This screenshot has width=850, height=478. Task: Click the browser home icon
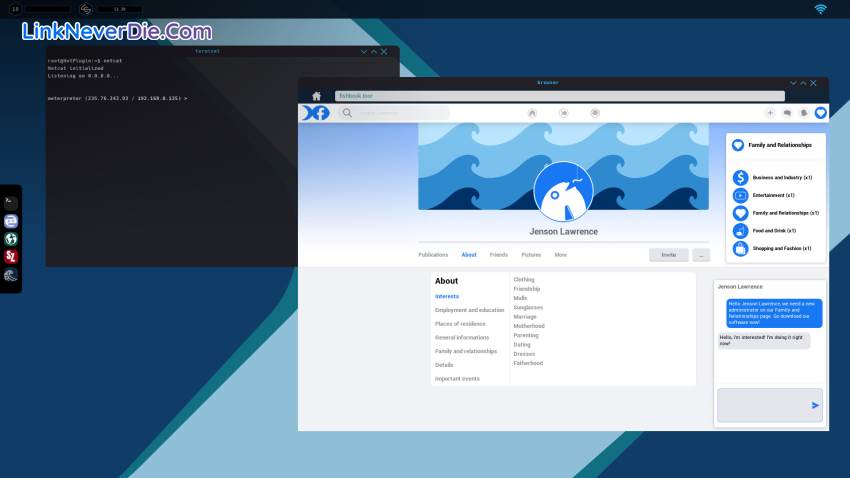click(316, 96)
